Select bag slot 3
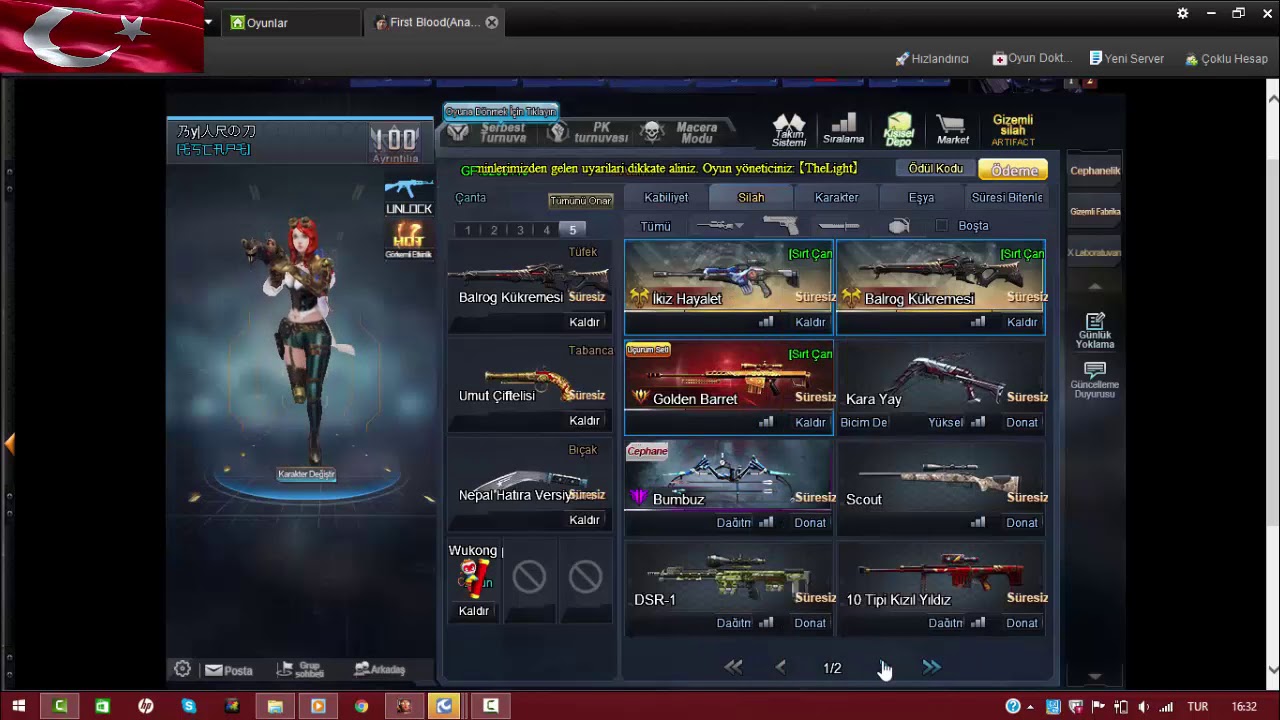Image resolution: width=1280 pixels, height=720 pixels. tap(520, 230)
